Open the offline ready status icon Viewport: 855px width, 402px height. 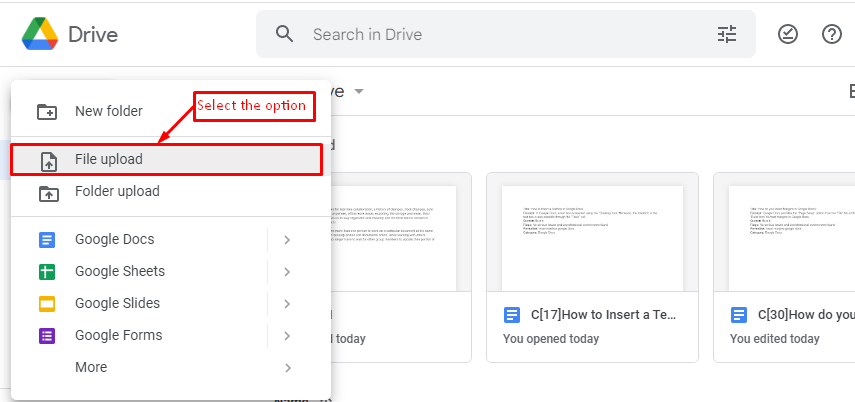point(787,34)
